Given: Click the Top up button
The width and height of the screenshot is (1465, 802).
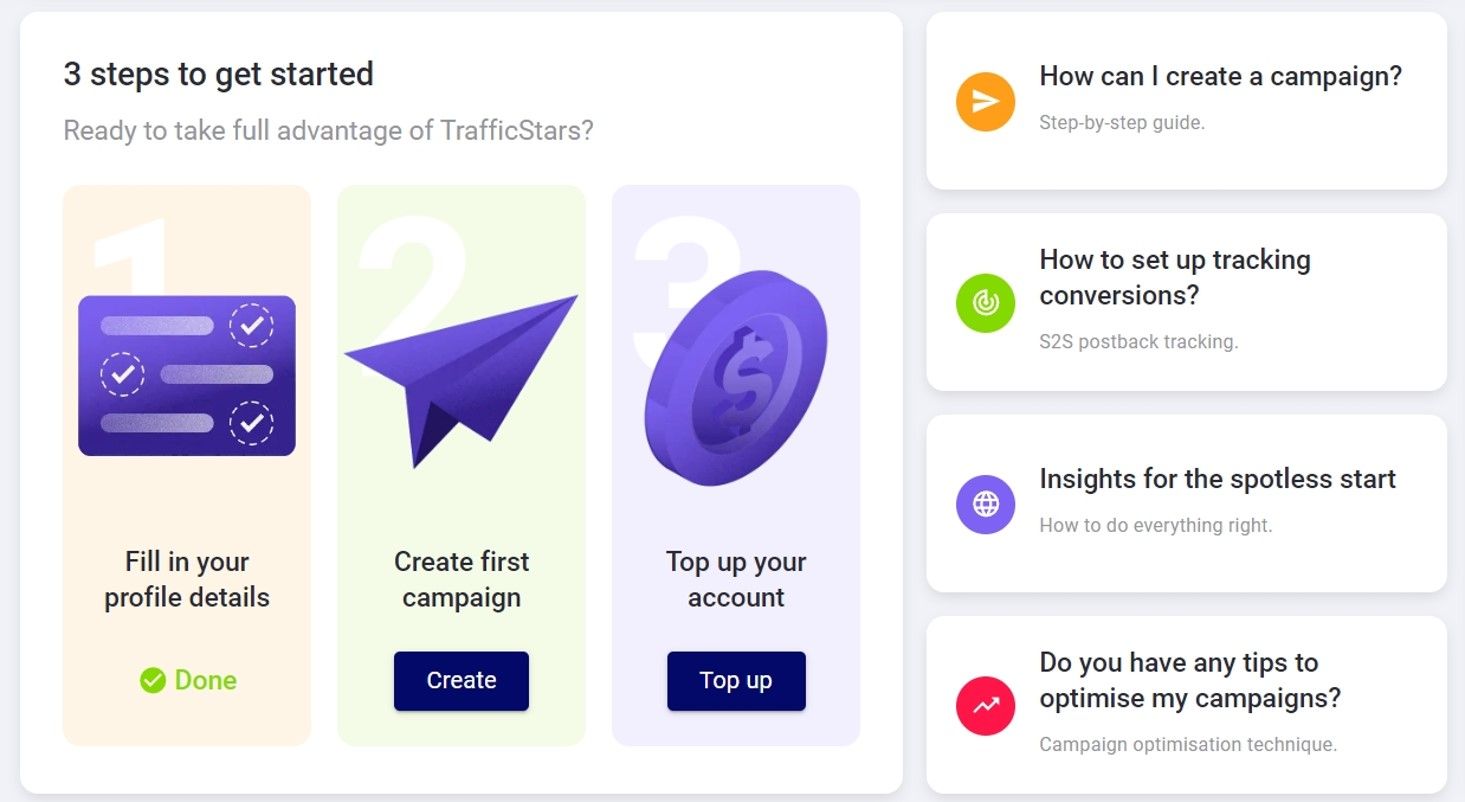Looking at the screenshot, I should (736, 681).
